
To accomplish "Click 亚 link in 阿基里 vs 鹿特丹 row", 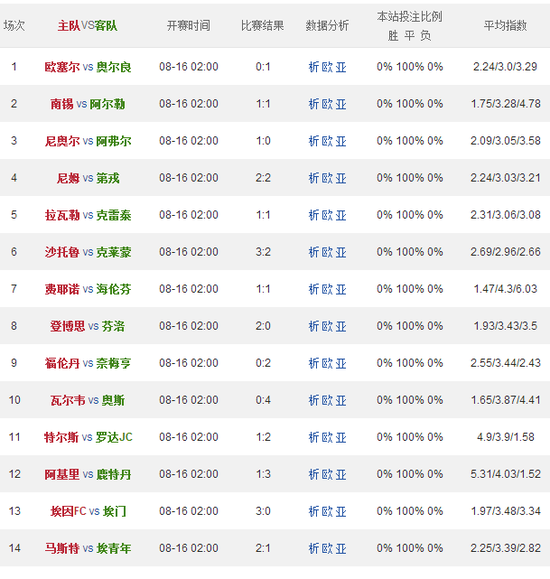I will 341,474.
